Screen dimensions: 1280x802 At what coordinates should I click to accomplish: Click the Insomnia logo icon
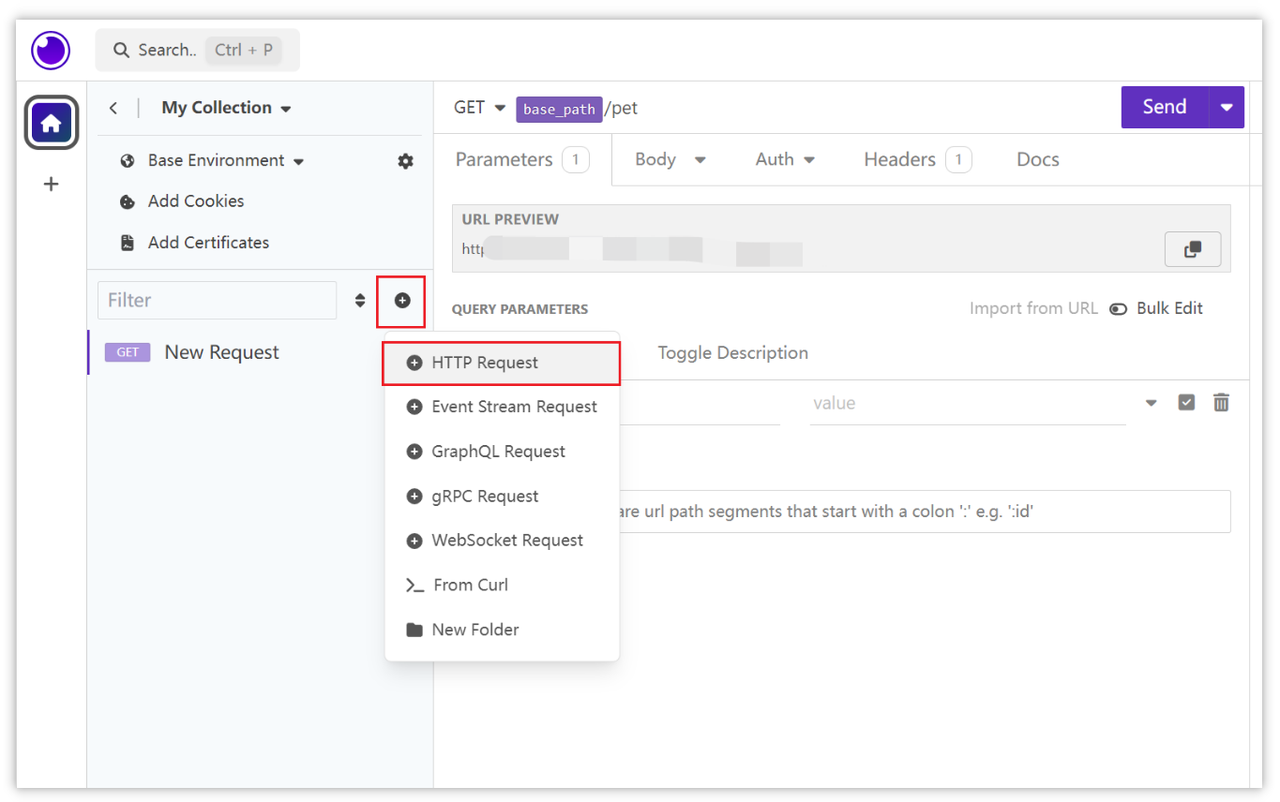[50, 49]
